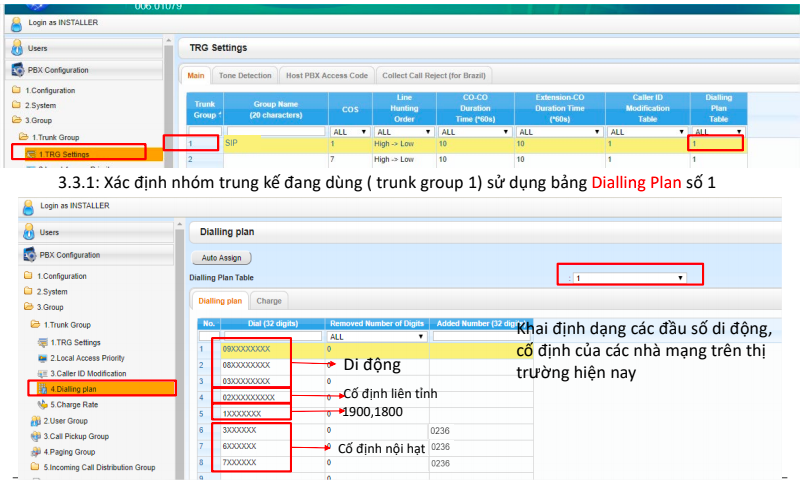Open the Host PBX Access Code tab
This screenshot has height=483, width=800.
[327, 75]
